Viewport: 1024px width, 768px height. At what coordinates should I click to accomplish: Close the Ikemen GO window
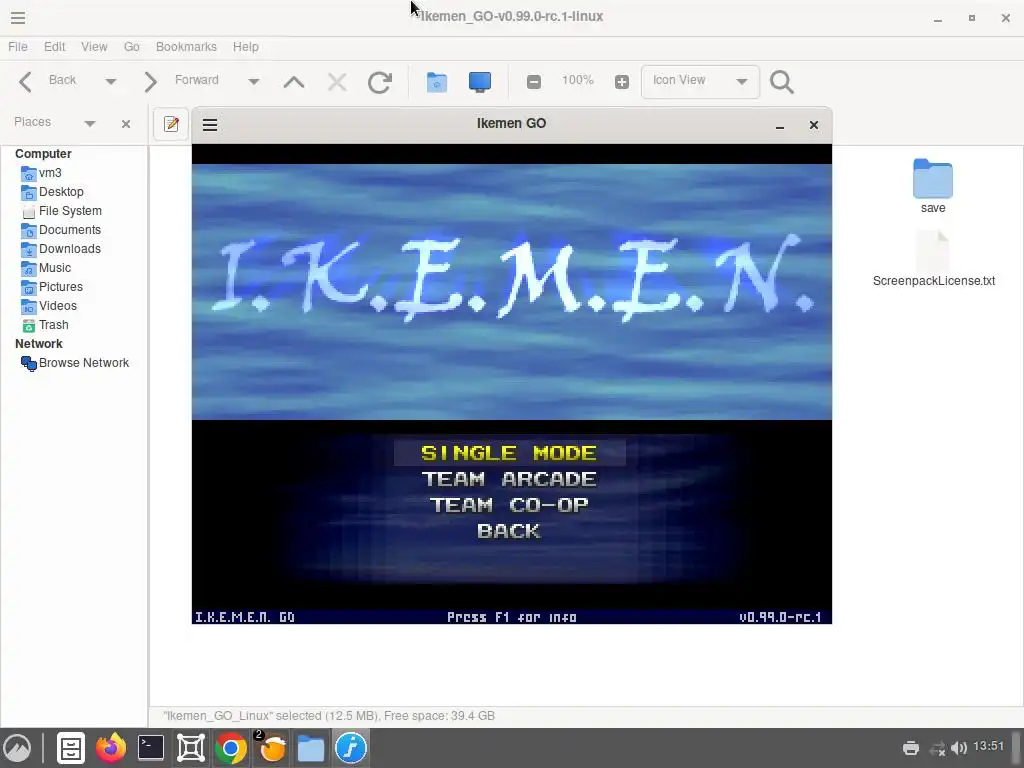pos(814,125)
